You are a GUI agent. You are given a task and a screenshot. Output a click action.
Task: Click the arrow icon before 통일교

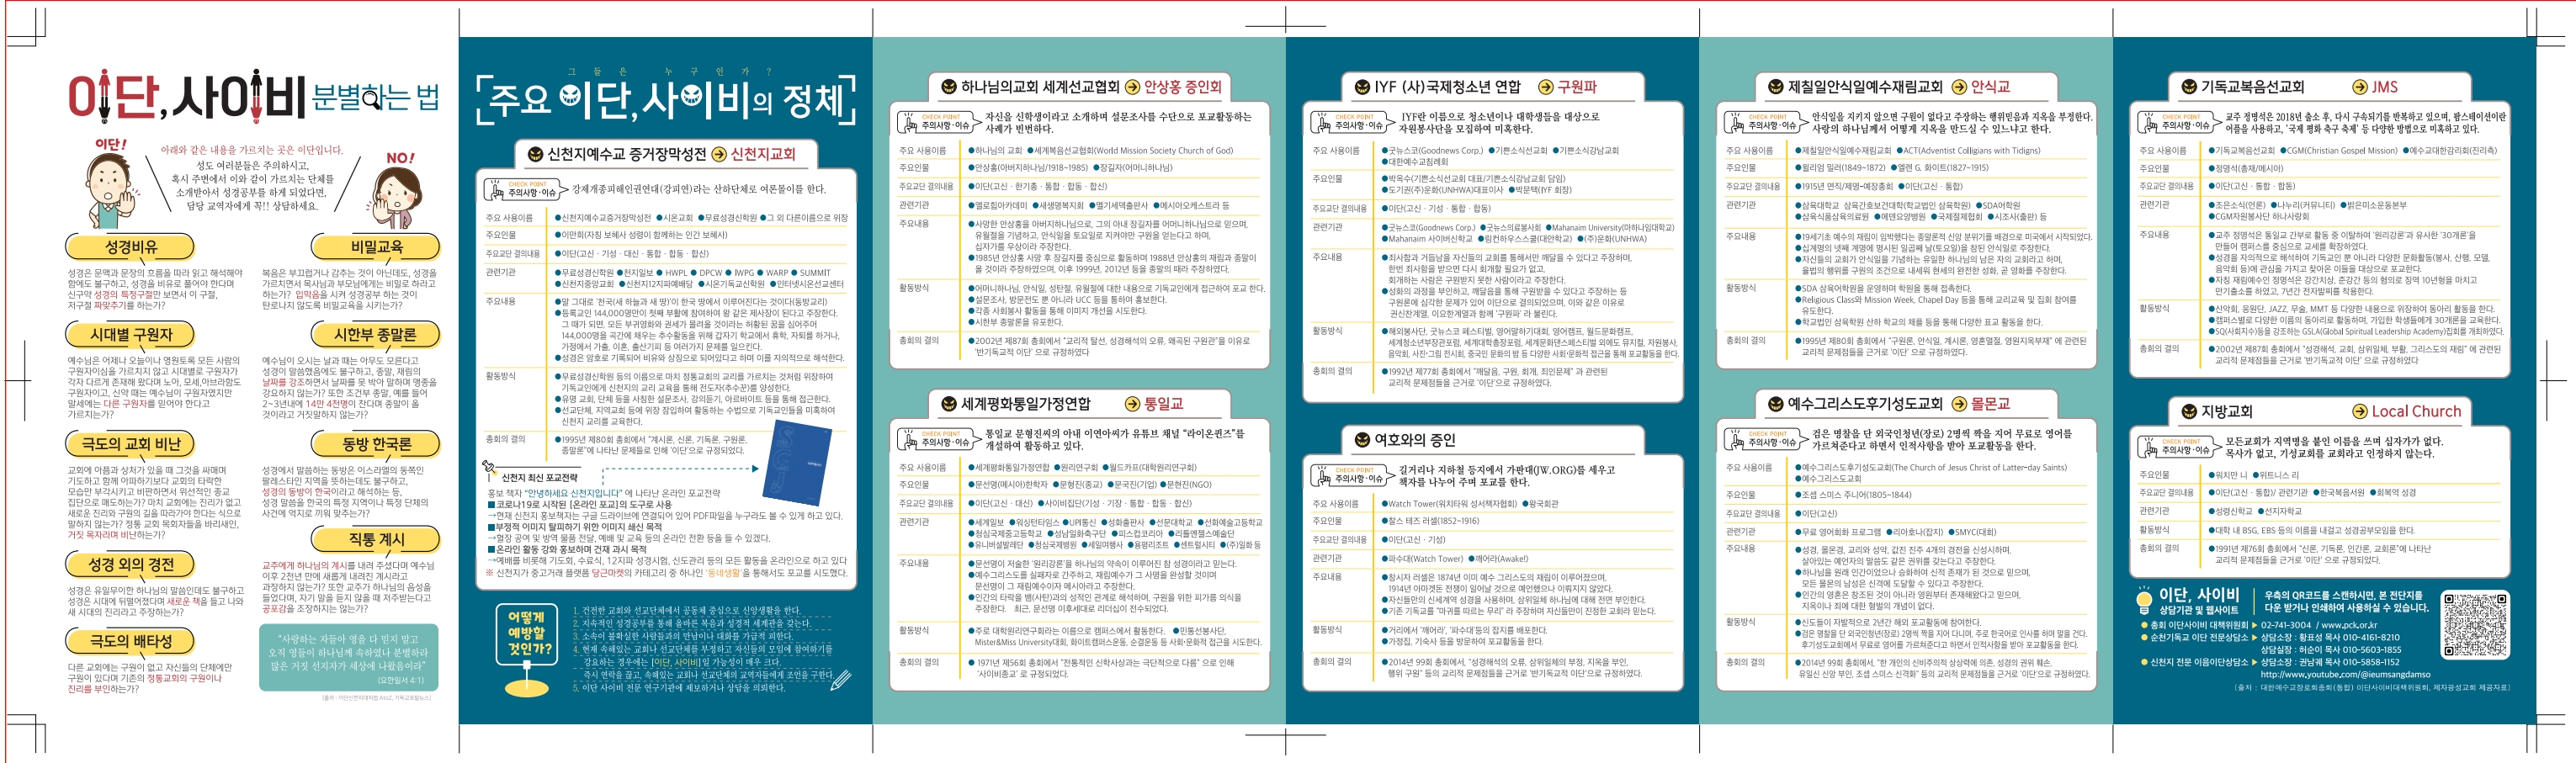[1132, 404]
